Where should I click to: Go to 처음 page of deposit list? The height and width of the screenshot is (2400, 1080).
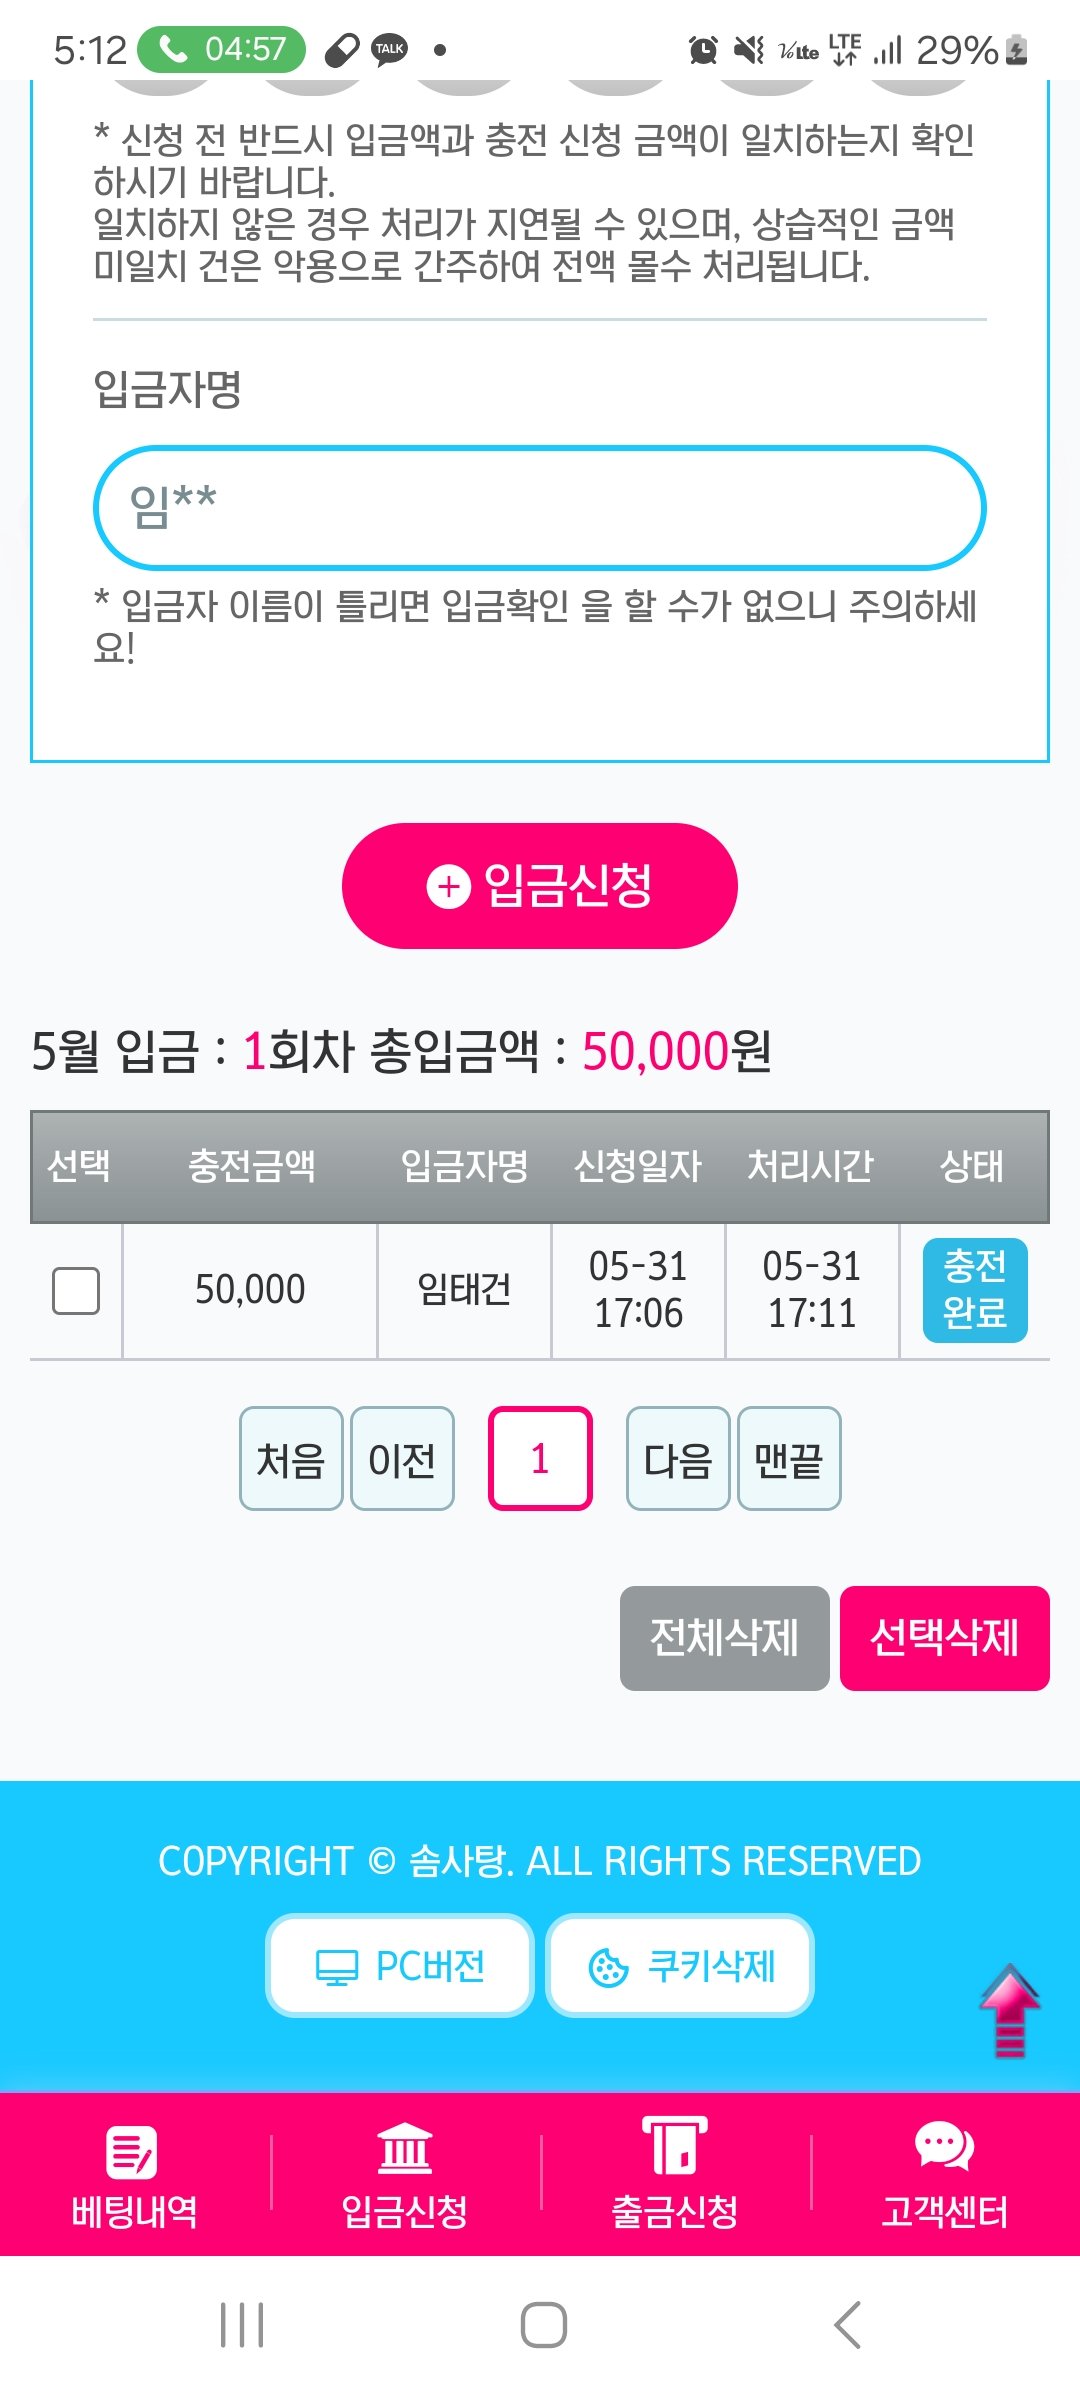(x=291, y=1459)
